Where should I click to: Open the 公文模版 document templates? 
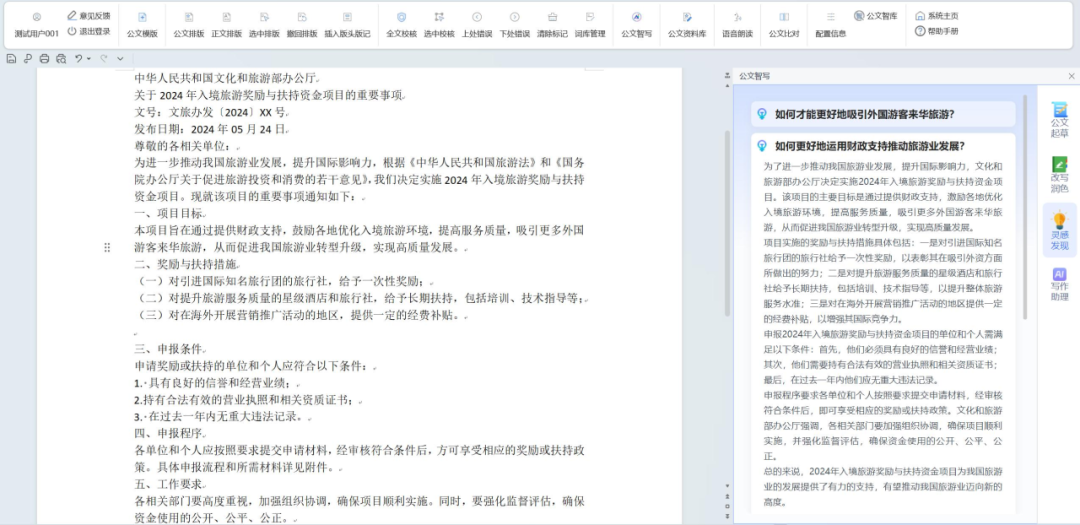point(142,25)
